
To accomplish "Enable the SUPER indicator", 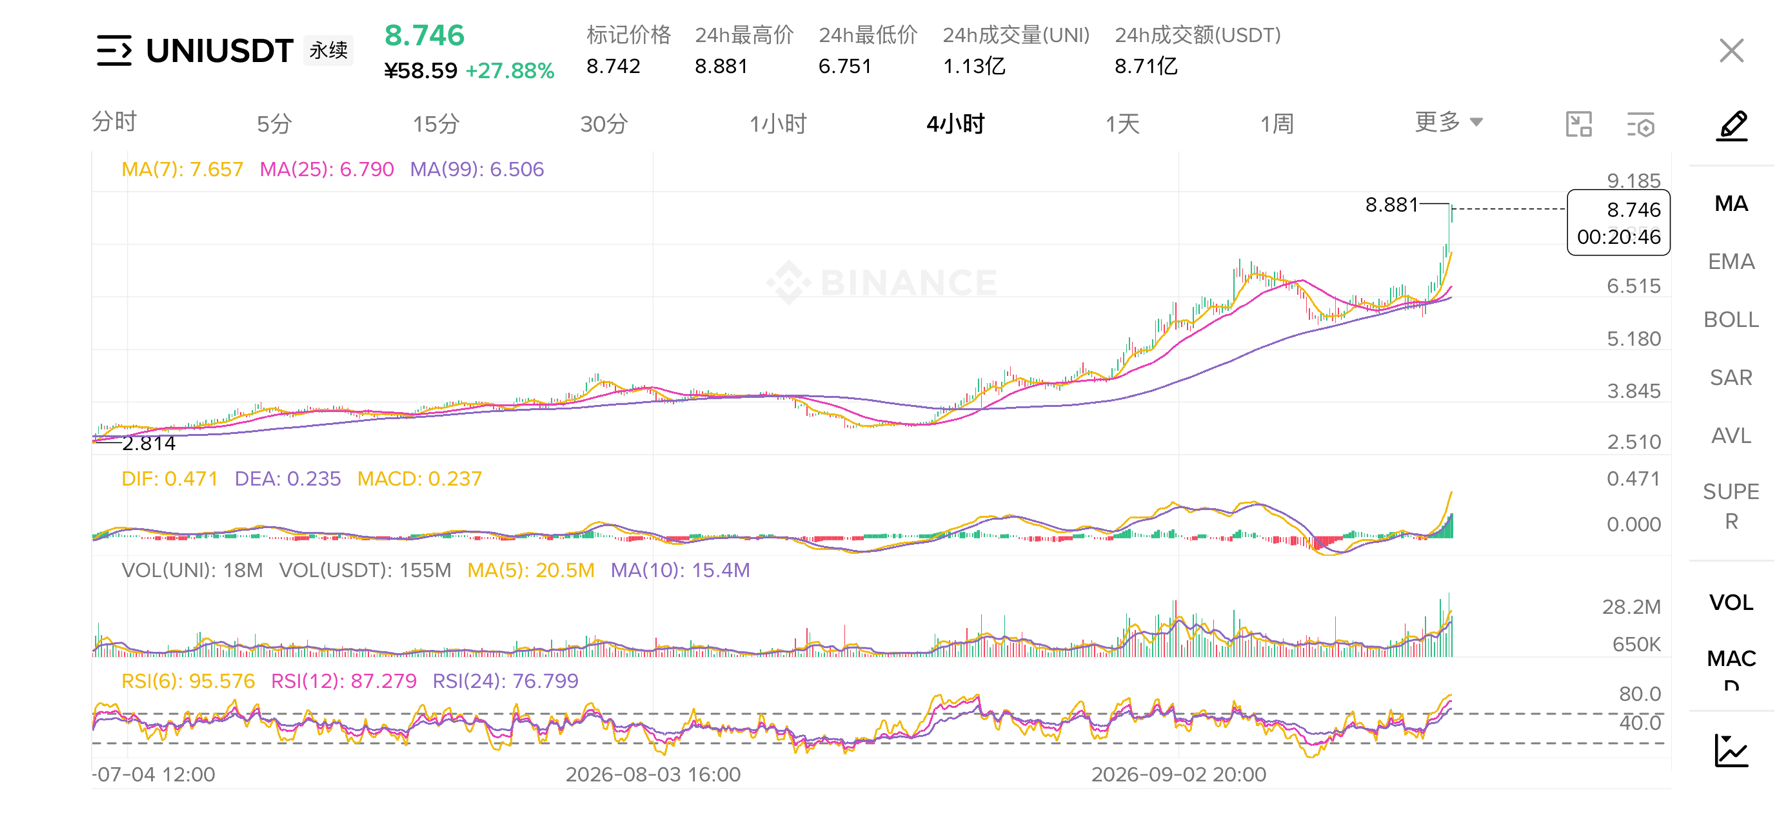I will click(1731, 506).
